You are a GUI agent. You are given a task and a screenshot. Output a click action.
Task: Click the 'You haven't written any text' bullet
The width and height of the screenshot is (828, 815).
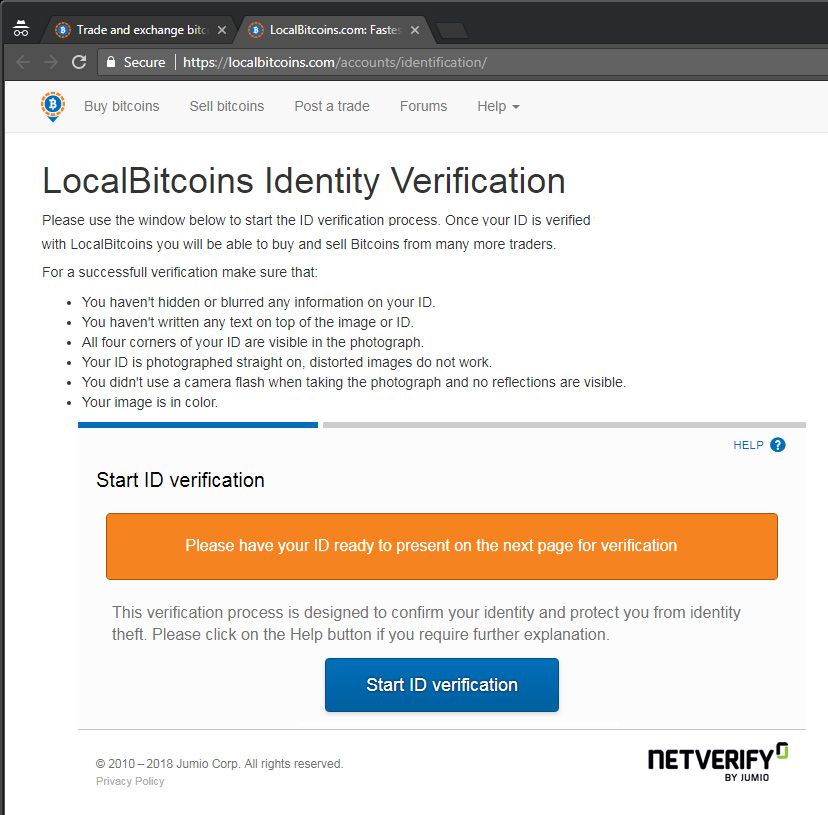pyautogui.click(x=247, y=322)
